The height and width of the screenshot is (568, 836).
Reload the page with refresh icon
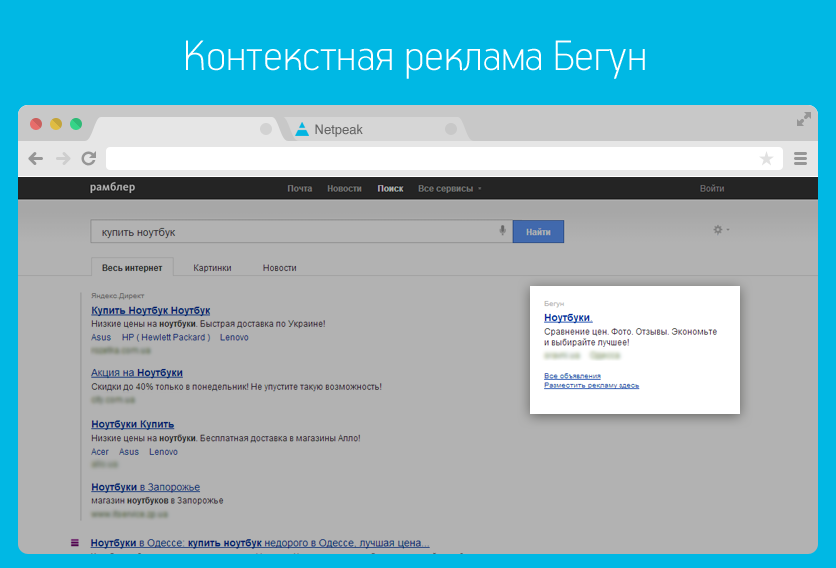pyautogui.click(x=89, y=158)
